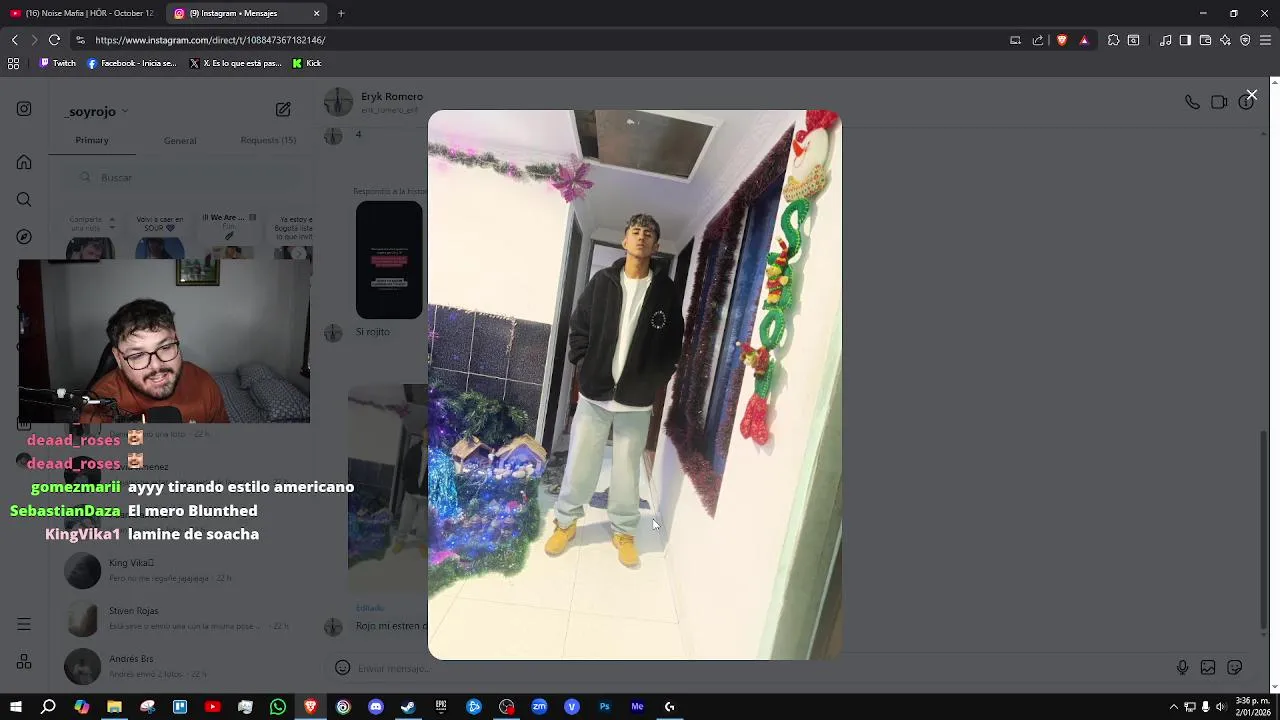Show hidden system tray icons
This screenshot has height=720, width=1280.
point(1174,707)
